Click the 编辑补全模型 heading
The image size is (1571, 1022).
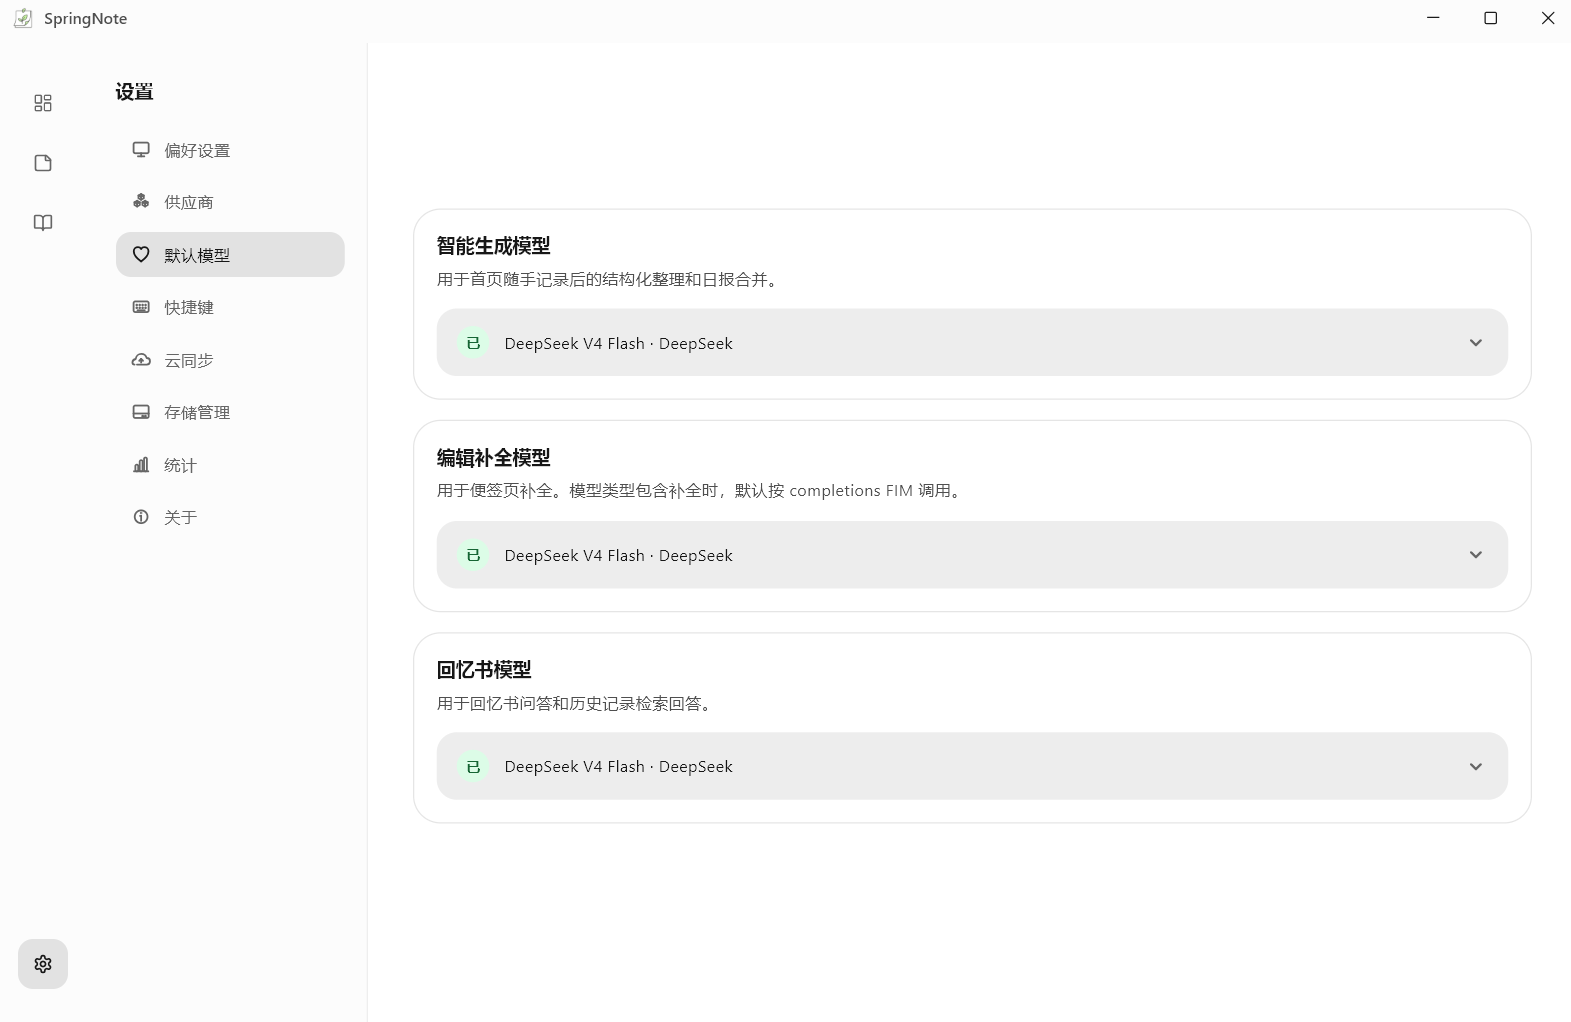pyautogui.click(x=494, y=458)
